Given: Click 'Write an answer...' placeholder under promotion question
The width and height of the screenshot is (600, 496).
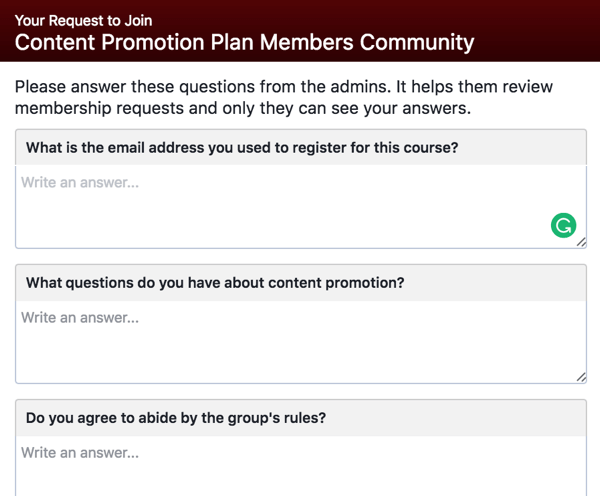Looking at the screenshot, I should click(x=80, y=318).
